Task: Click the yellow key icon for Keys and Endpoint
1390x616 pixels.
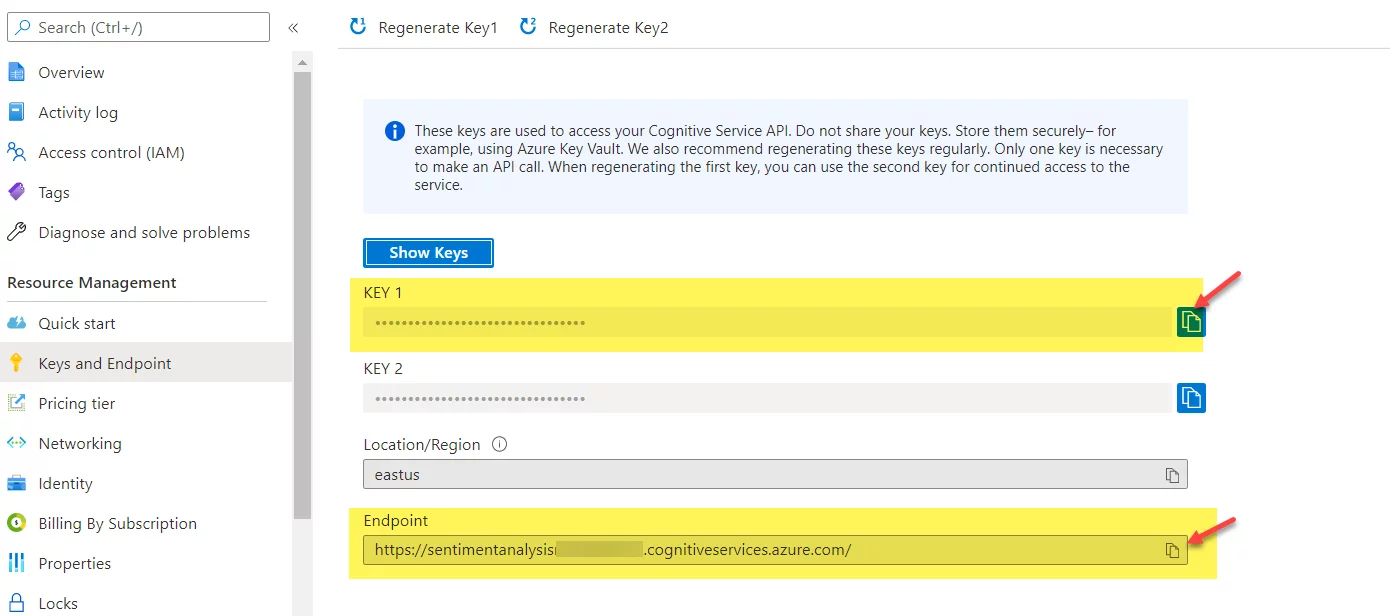Action: tap(16, 363)
